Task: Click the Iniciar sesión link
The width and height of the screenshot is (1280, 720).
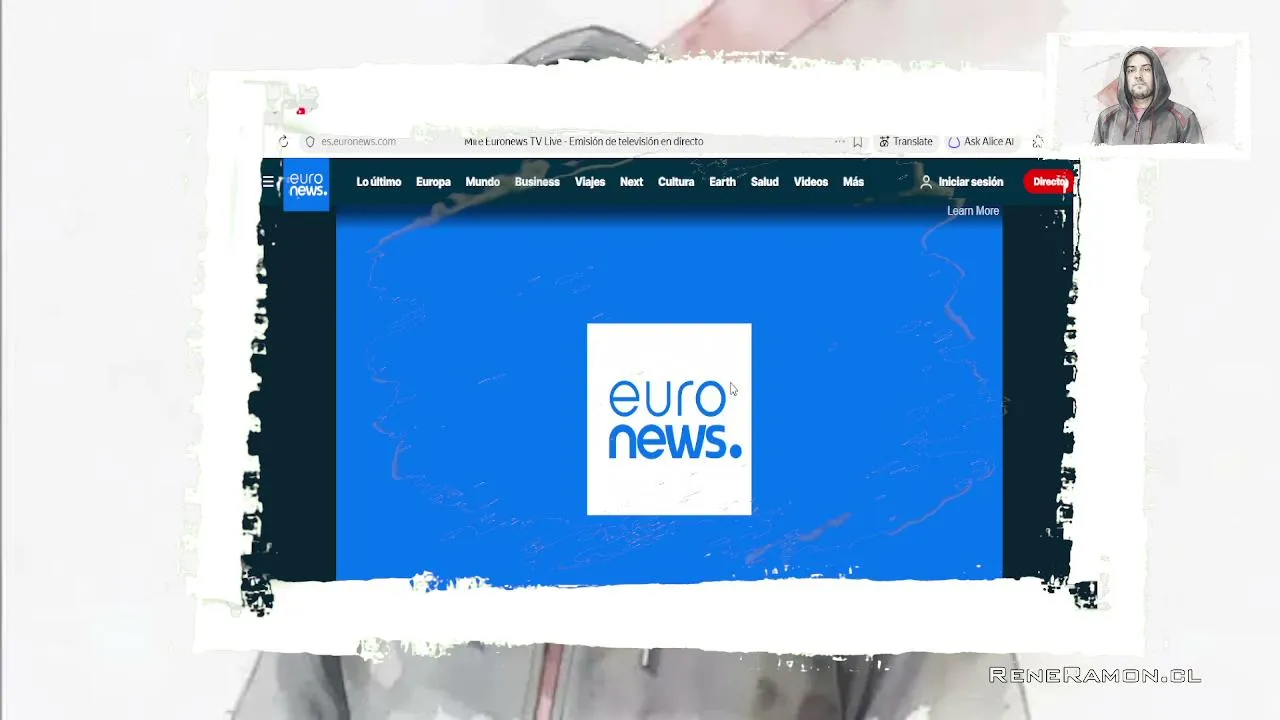Action: (x=971, y=182)
